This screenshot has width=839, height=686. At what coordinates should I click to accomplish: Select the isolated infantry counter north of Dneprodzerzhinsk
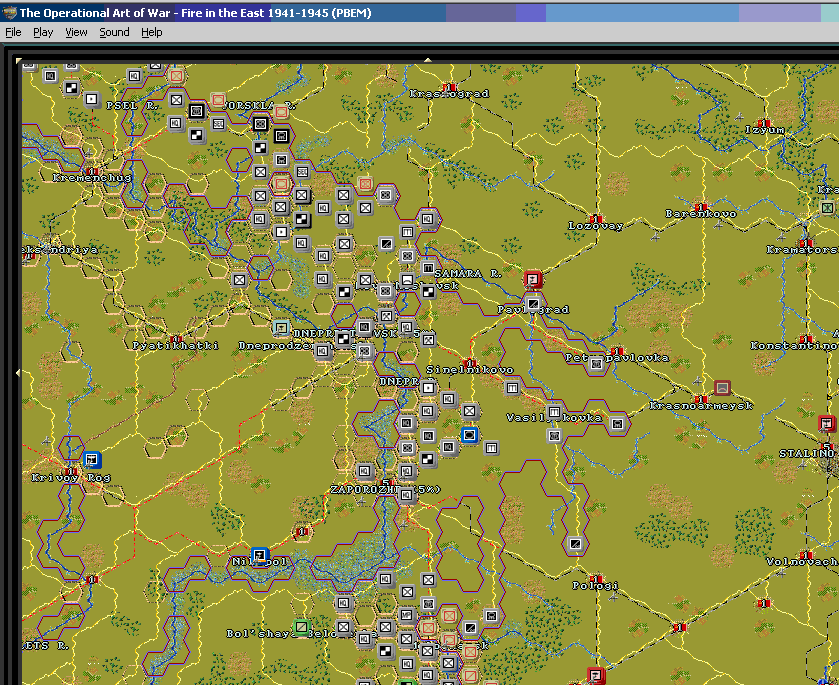pos(239,279)
